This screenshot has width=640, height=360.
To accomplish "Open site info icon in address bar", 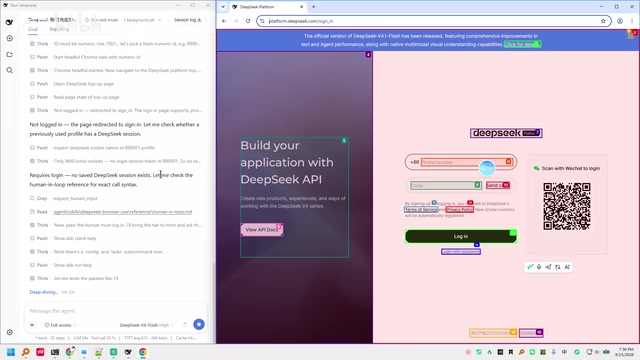I will [262, 21].
